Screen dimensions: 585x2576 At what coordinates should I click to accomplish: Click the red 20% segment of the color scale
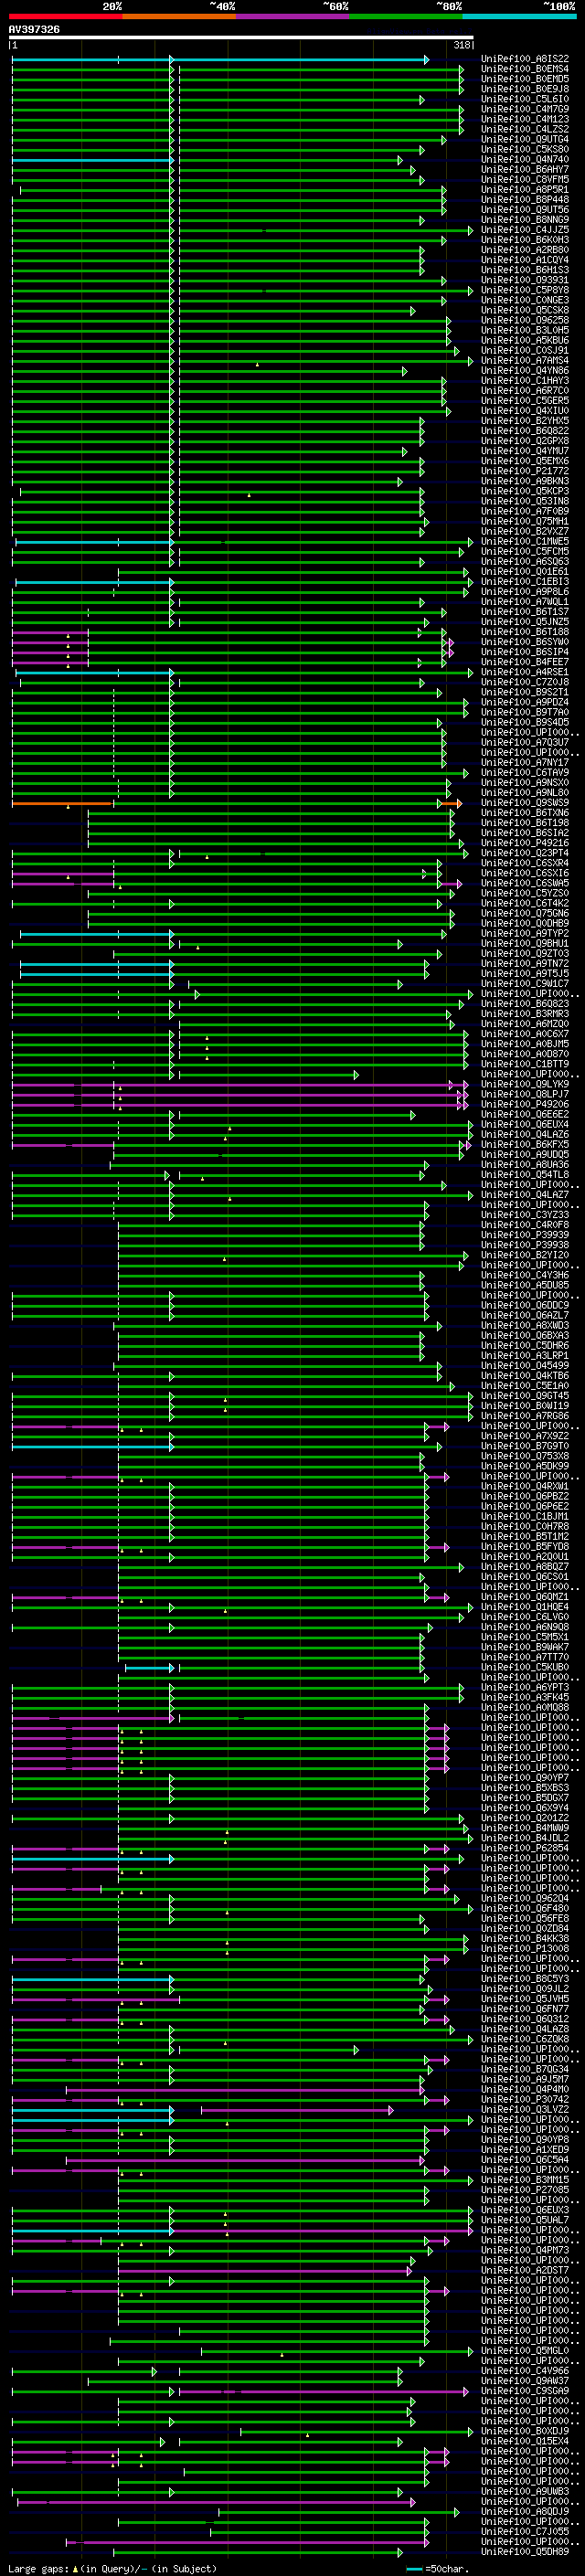coord(66,16)
